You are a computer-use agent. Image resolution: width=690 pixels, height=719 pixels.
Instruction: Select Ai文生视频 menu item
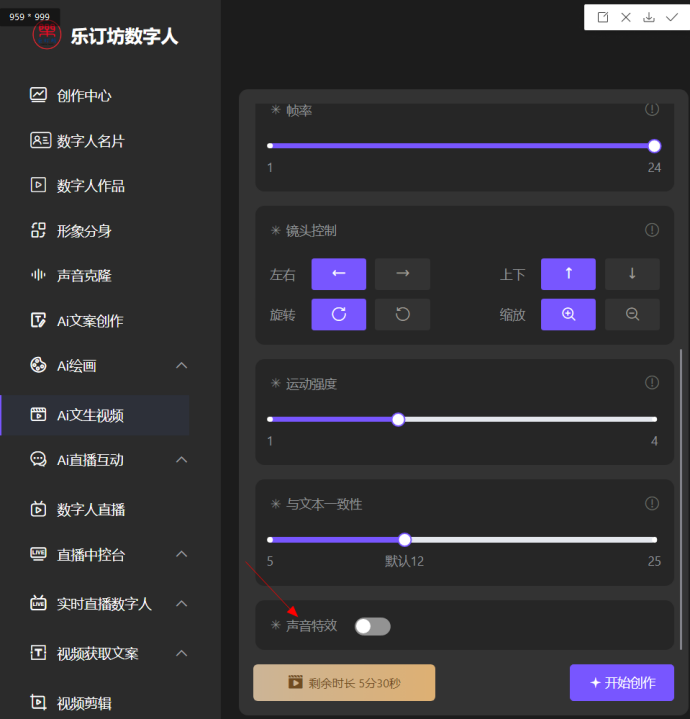tap(95, 415)
